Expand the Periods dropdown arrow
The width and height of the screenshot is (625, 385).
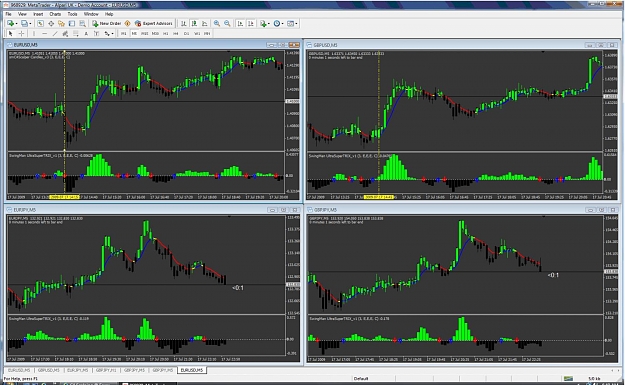tap(283, 24)
